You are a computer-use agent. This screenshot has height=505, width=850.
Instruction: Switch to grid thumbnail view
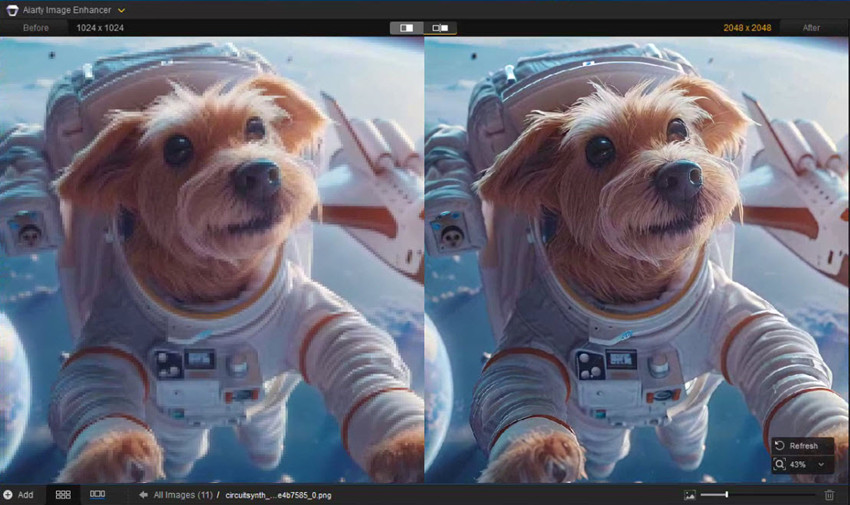pyautogui.click(x=63, y=495)
